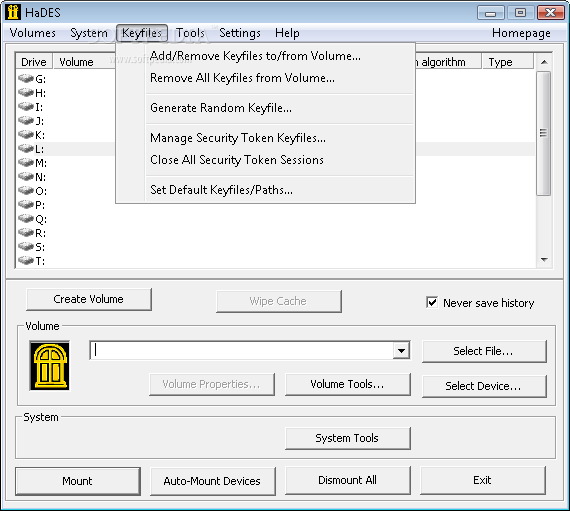Click the drive icon next to P:

(x=26, y=204)
